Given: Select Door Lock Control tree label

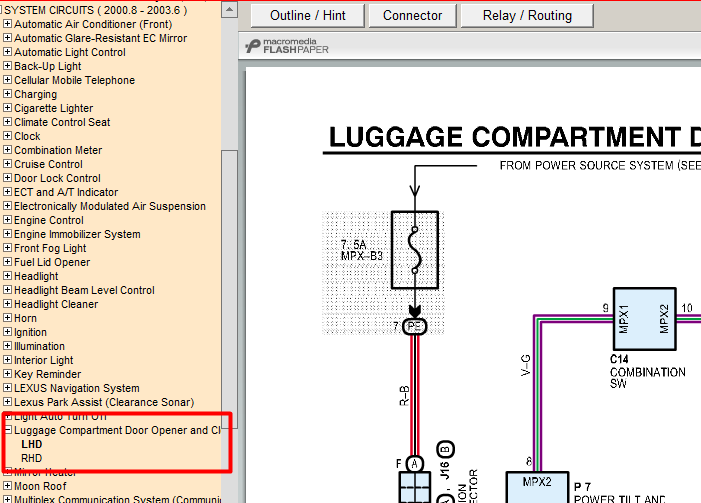Looking at the screenshot, I should [57, 178].
